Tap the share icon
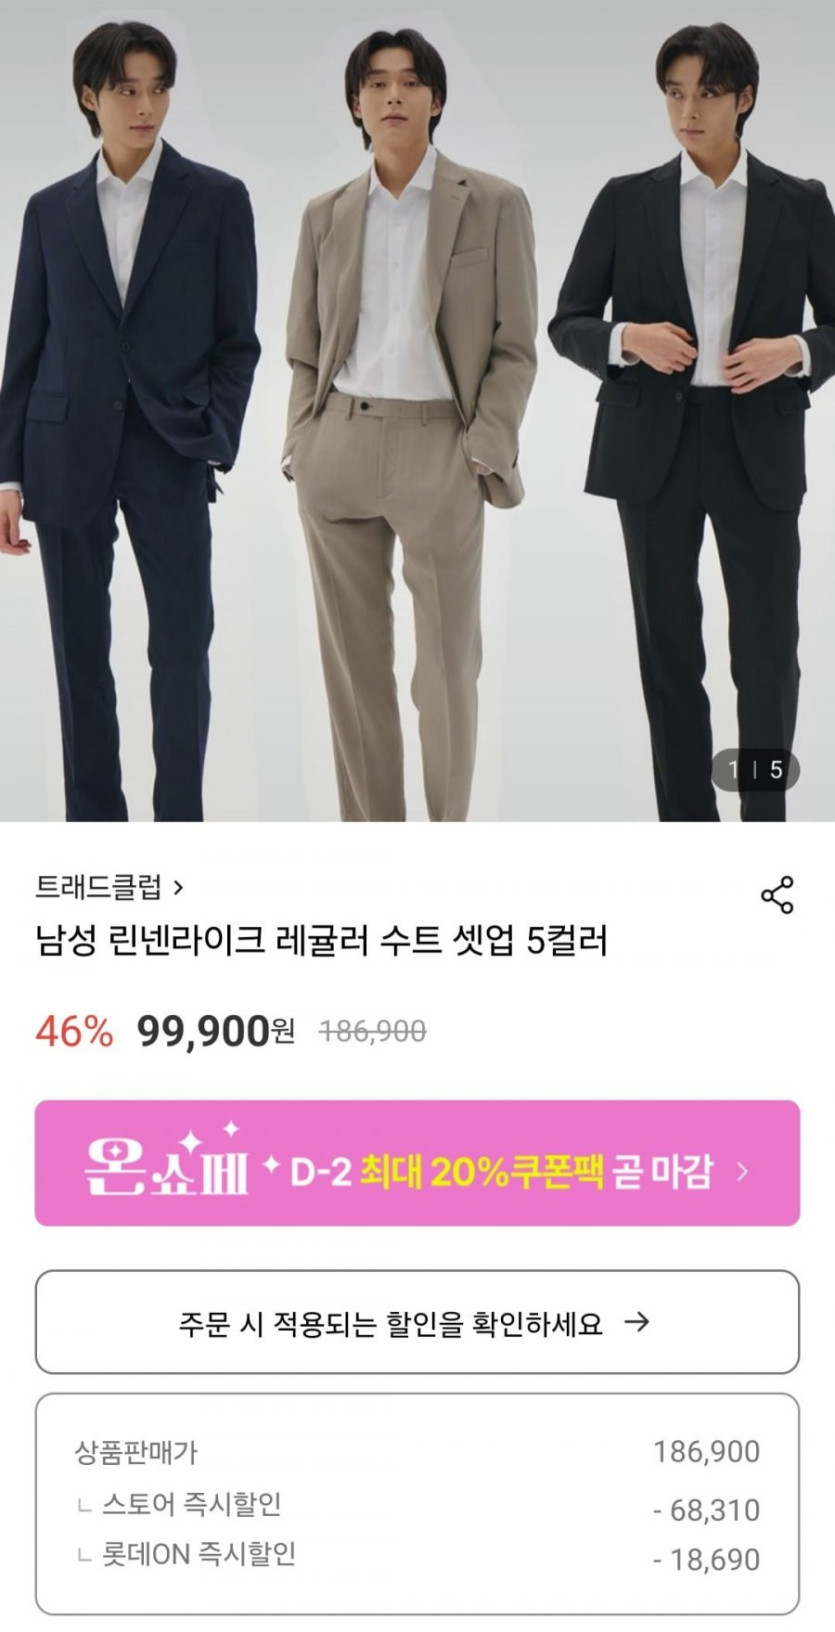835x1632 pixels. tap(777, 895)
